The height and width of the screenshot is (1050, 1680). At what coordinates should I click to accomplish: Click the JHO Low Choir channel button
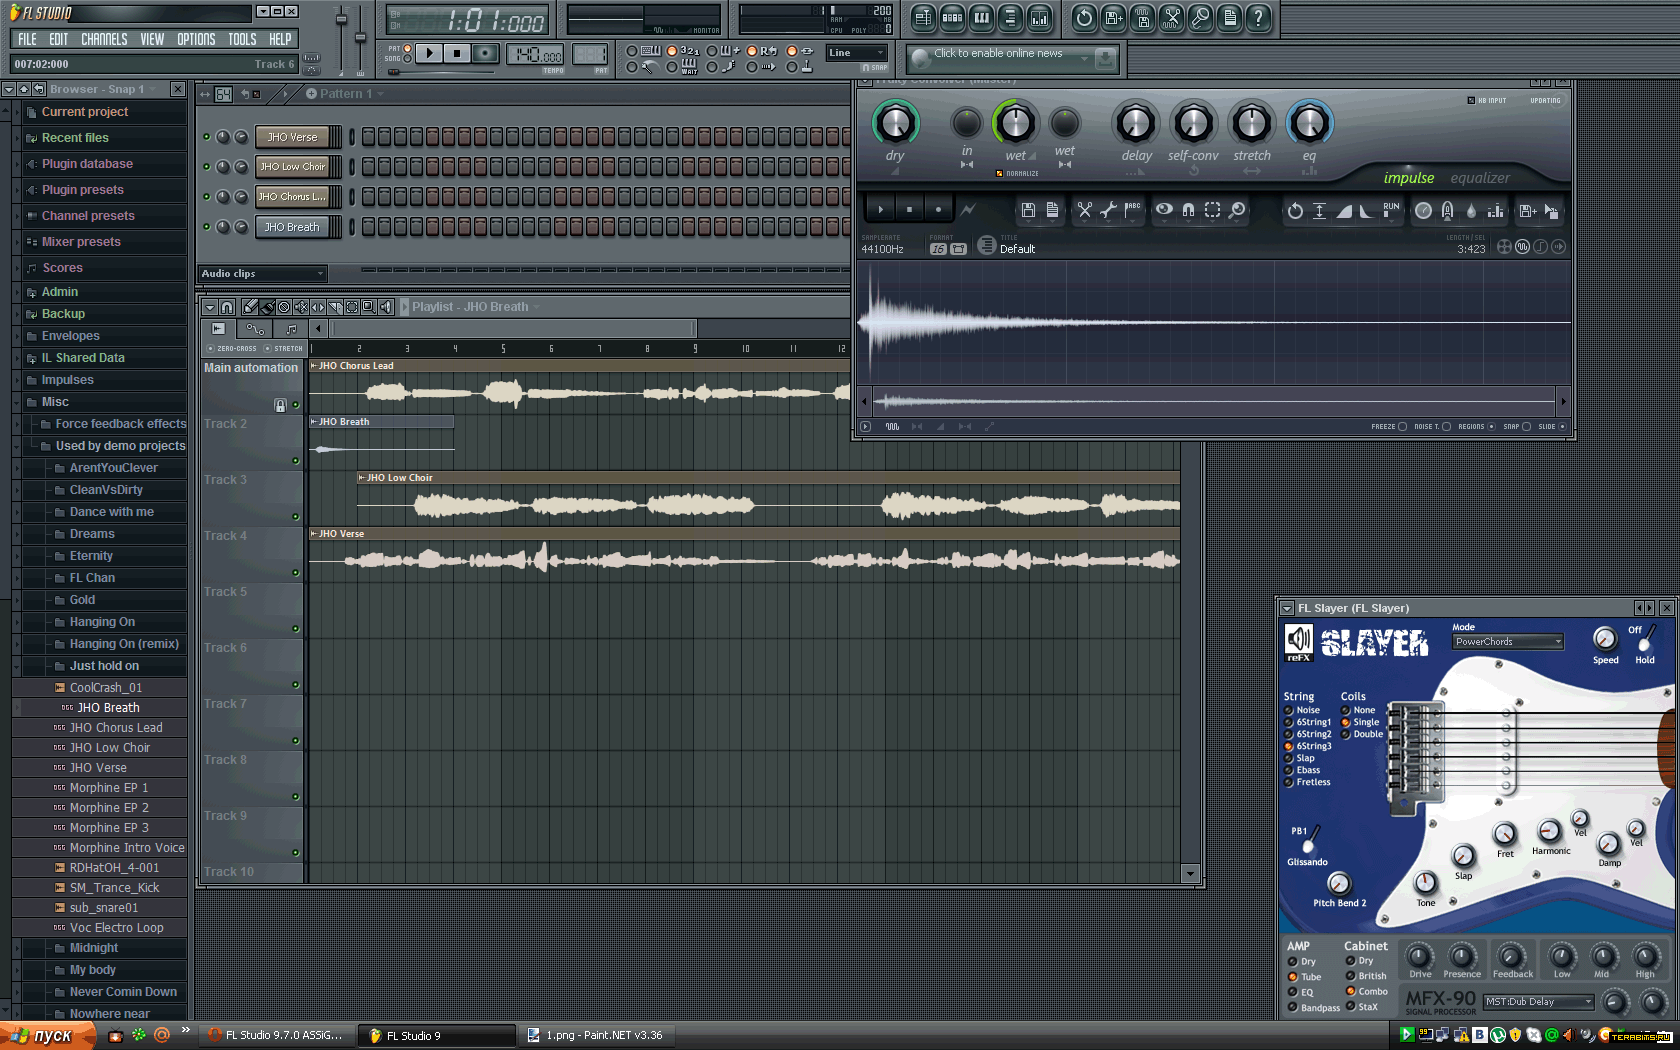[292, 167]
